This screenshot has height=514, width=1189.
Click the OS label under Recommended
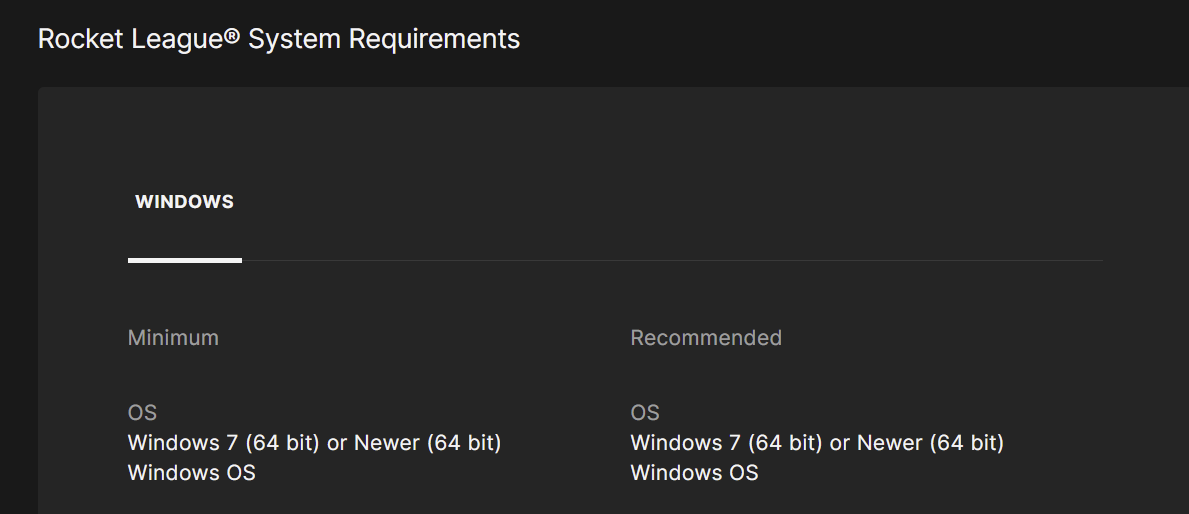[645, 412]
